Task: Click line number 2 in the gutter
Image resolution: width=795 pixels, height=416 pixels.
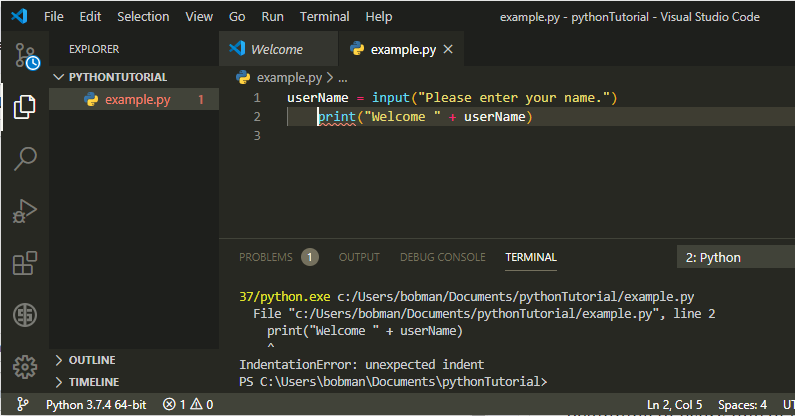Action: coord(257,117)
